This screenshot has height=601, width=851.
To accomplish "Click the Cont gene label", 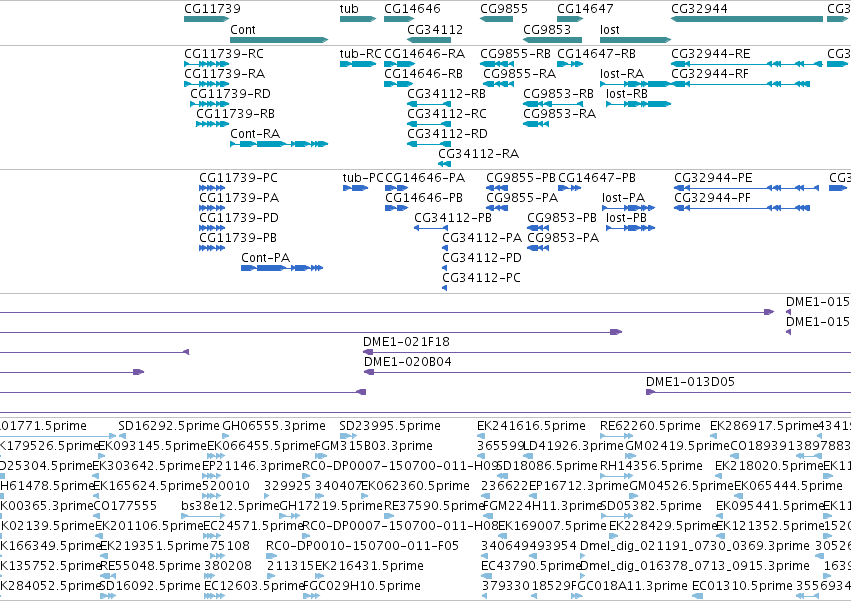I will (243, 29).
